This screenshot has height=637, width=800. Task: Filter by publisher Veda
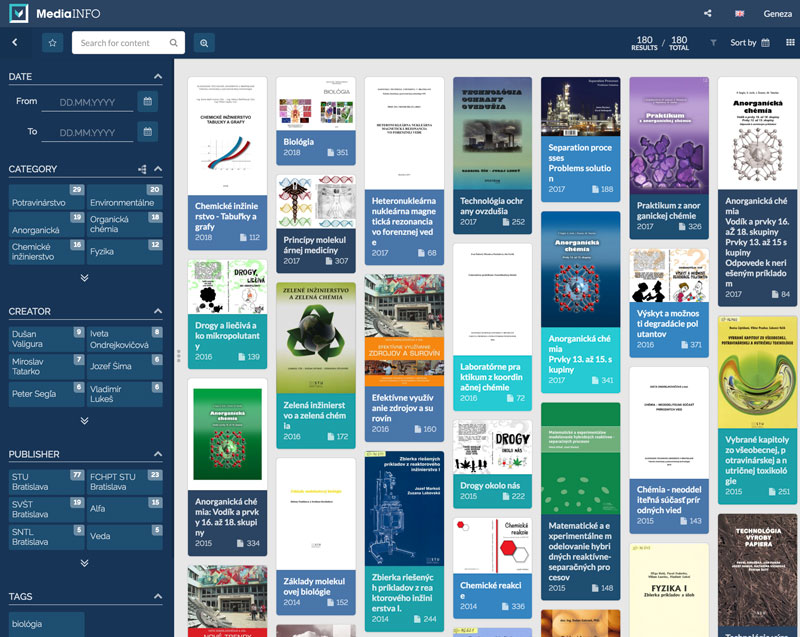tap(124, 537)
